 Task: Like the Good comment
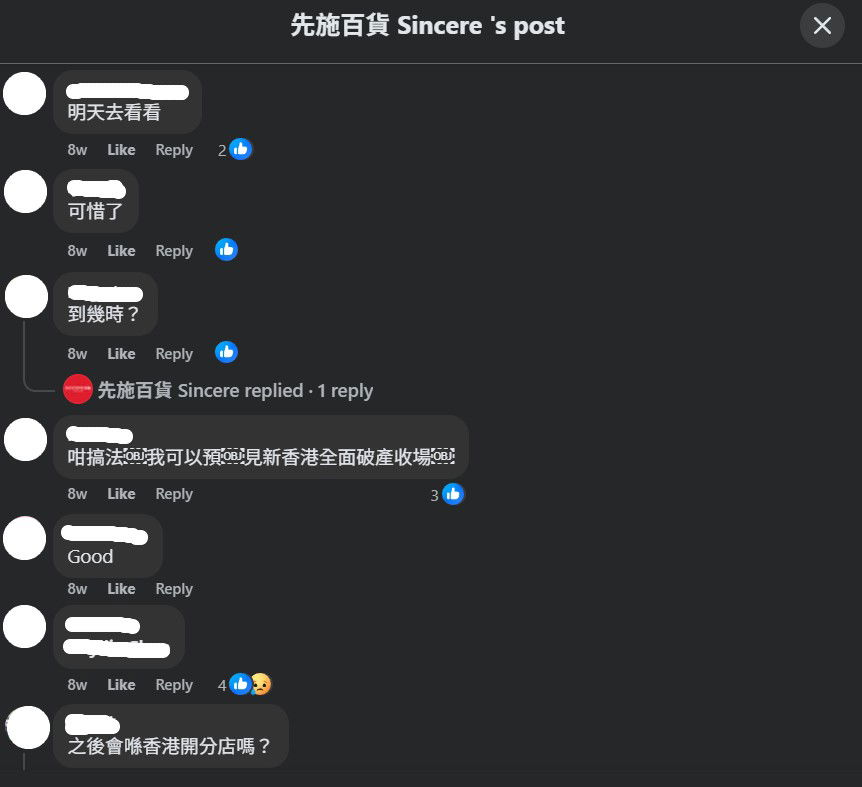click(x=121, y=589)
